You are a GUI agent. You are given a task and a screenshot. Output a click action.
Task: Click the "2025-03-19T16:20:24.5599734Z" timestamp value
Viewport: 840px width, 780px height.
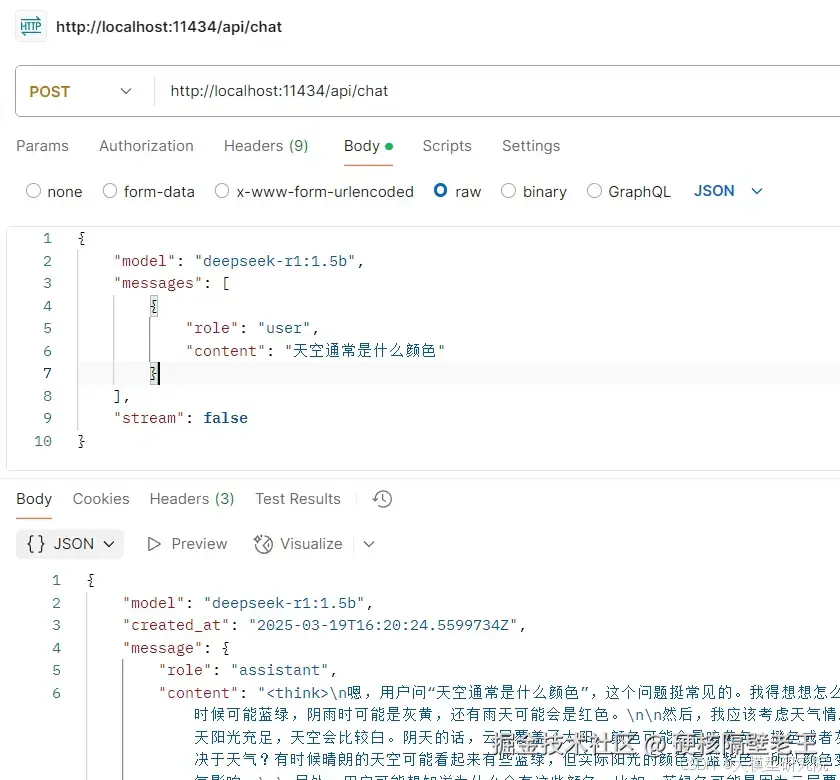pyautogui.click(x=383, y=625)
